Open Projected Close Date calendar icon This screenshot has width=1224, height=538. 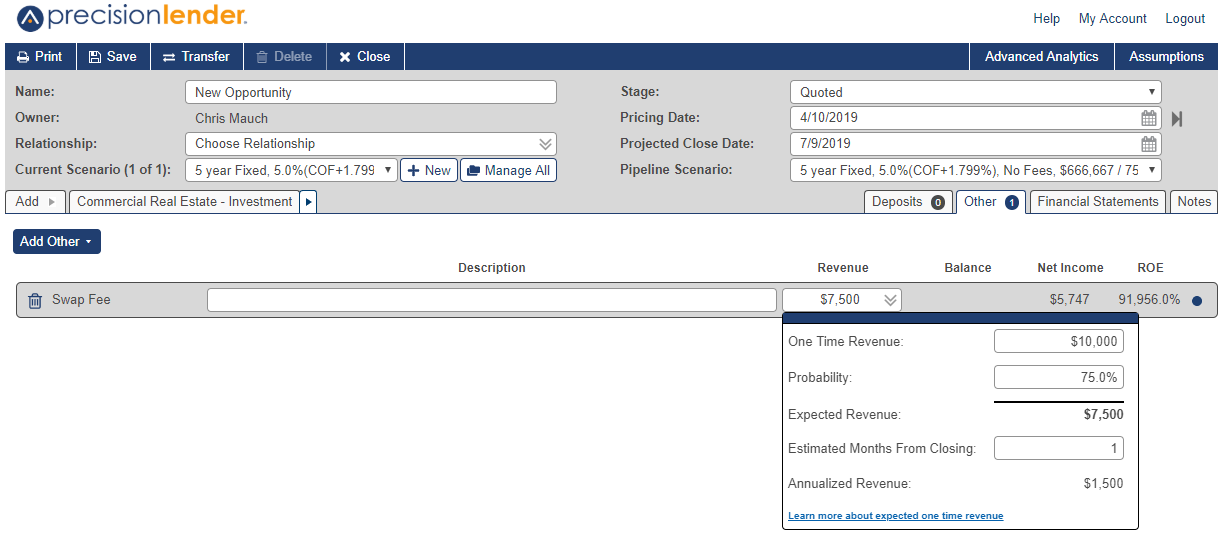(1149, 144)
